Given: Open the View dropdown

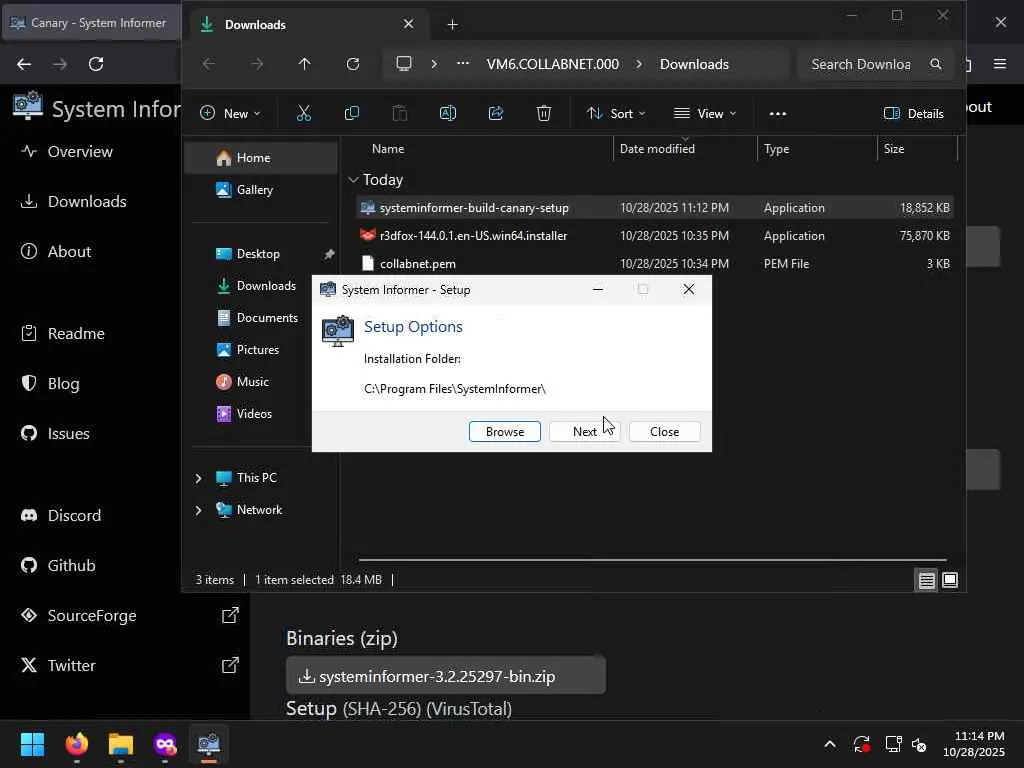Looking at the screenshot, I should coord(705,114).
